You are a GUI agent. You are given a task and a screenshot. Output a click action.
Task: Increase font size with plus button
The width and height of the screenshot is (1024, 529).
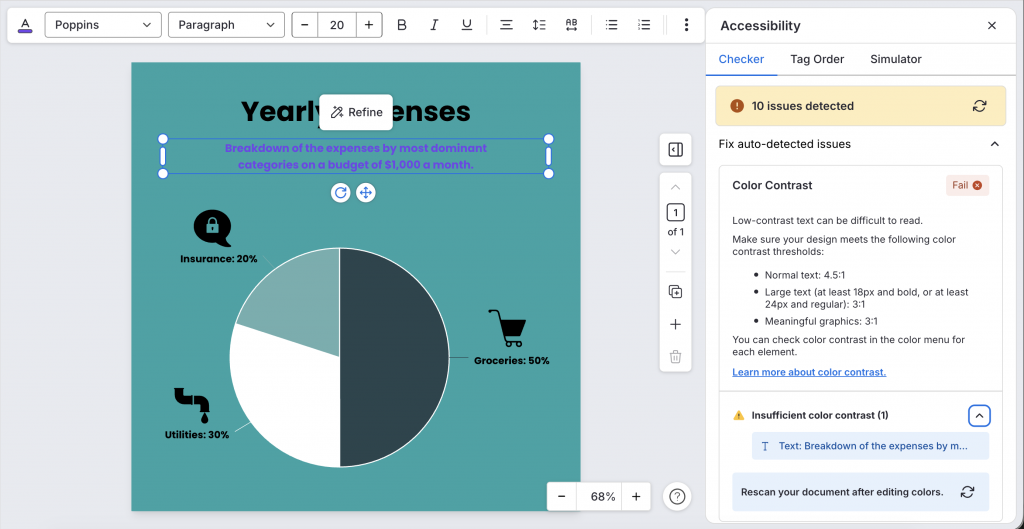(x=369, y=25)
